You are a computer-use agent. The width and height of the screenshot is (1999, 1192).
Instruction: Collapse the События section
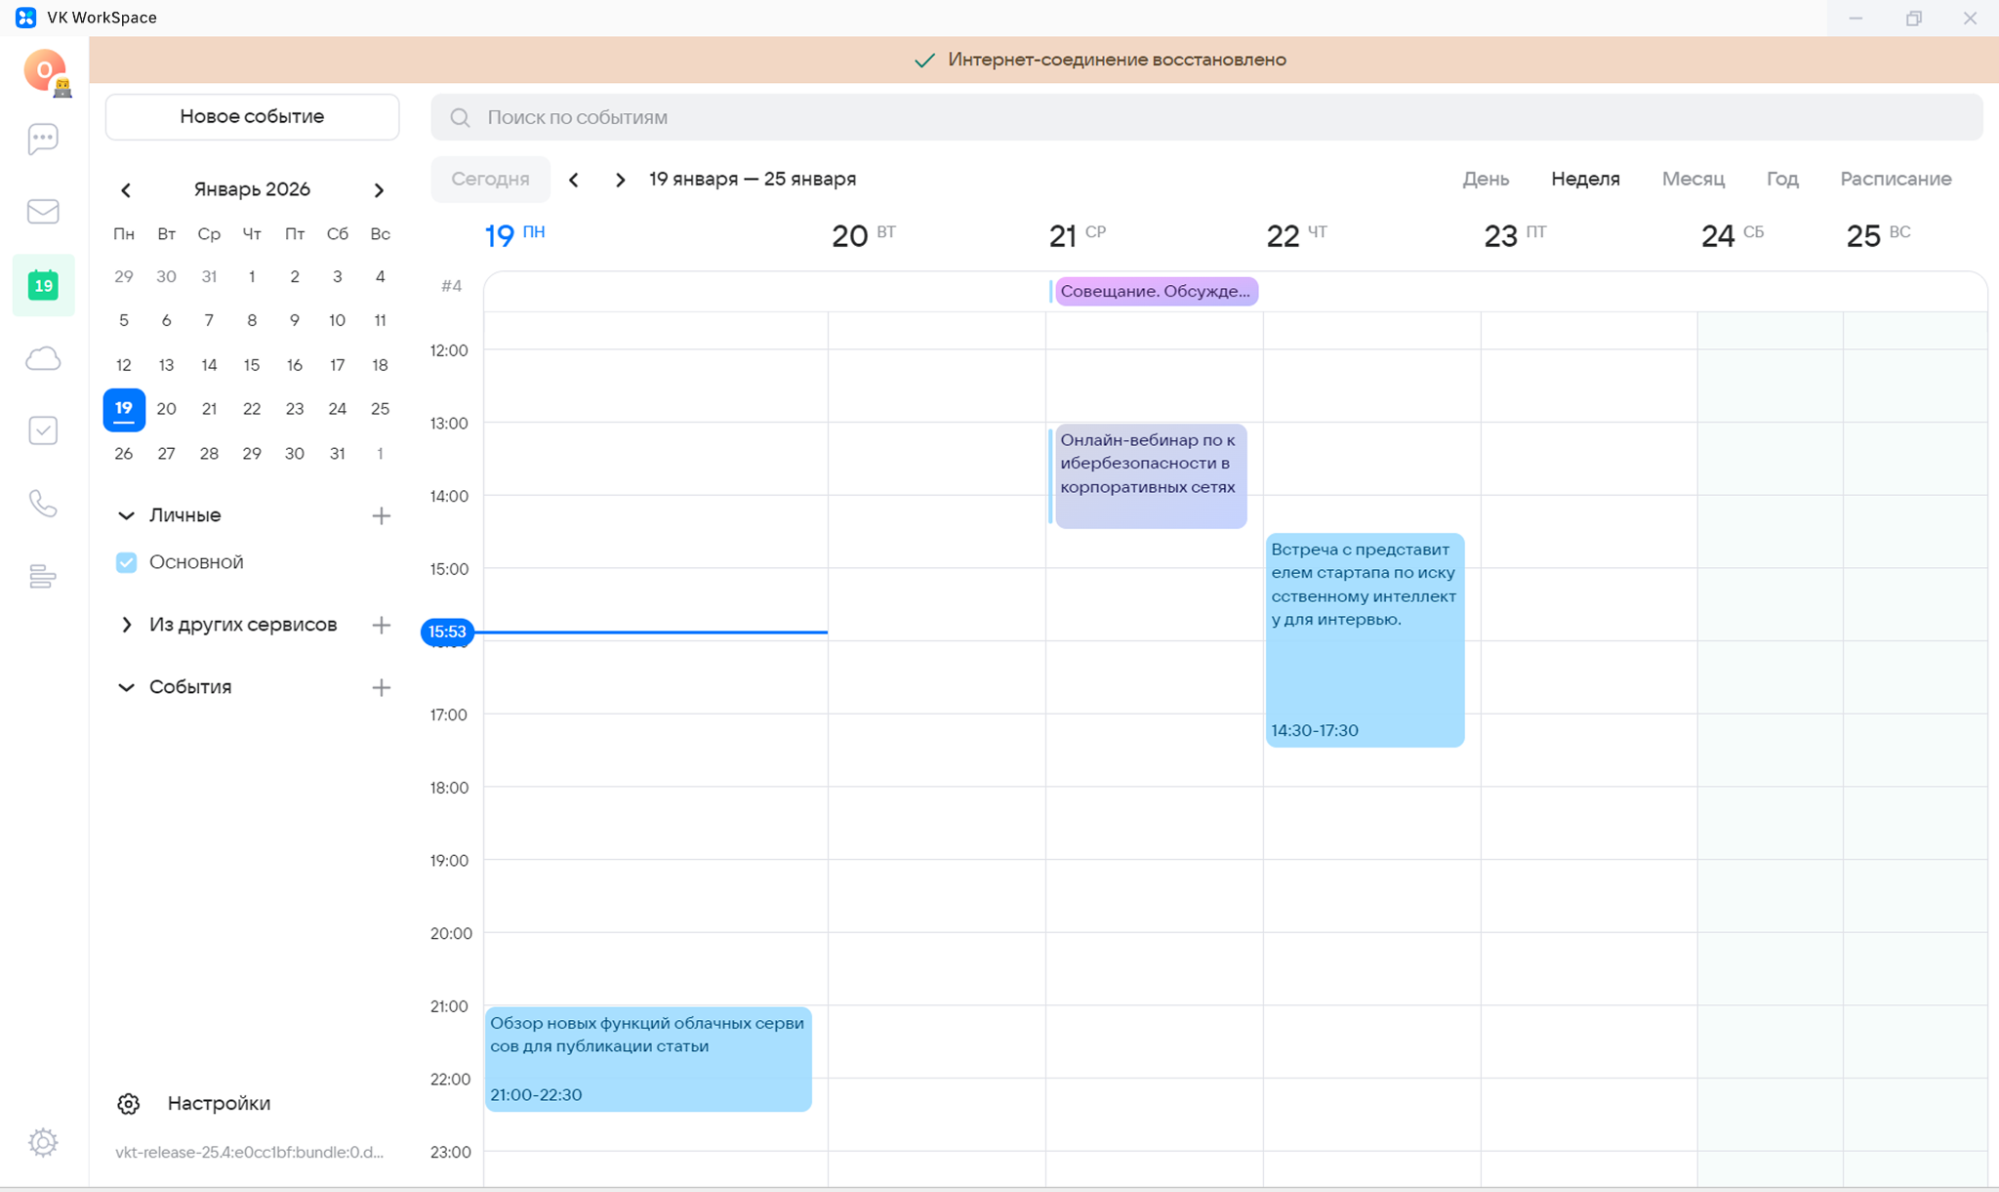pyautogui.click(x=126, y=687)
